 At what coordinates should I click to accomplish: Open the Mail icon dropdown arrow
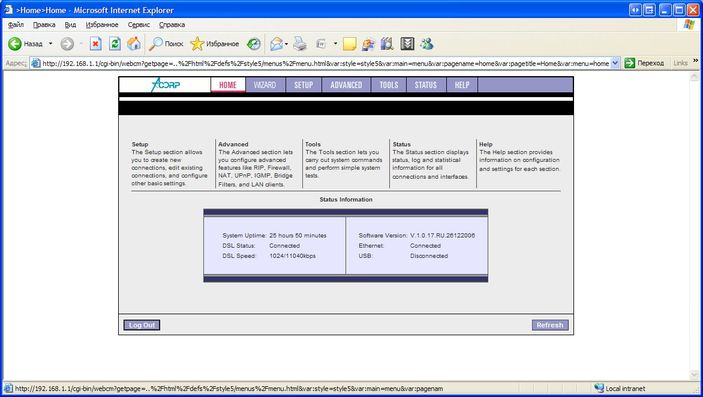286,44
